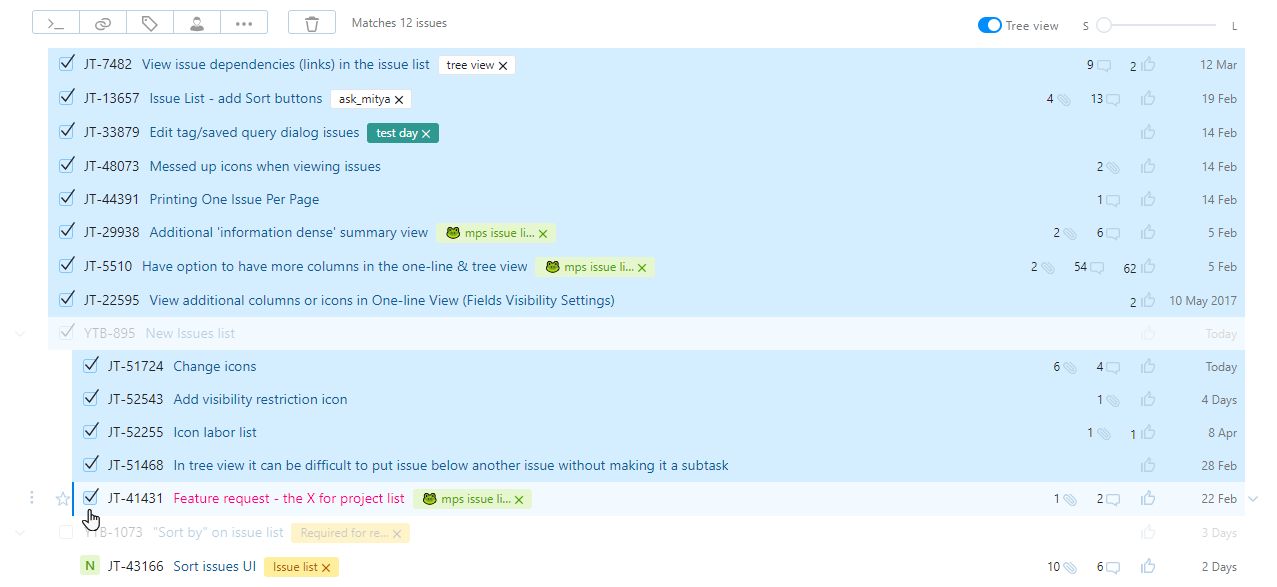Vote thumbs-up on JT-33879
The height and width of the screenshot is (587, 1277).
pos(1148,132)
